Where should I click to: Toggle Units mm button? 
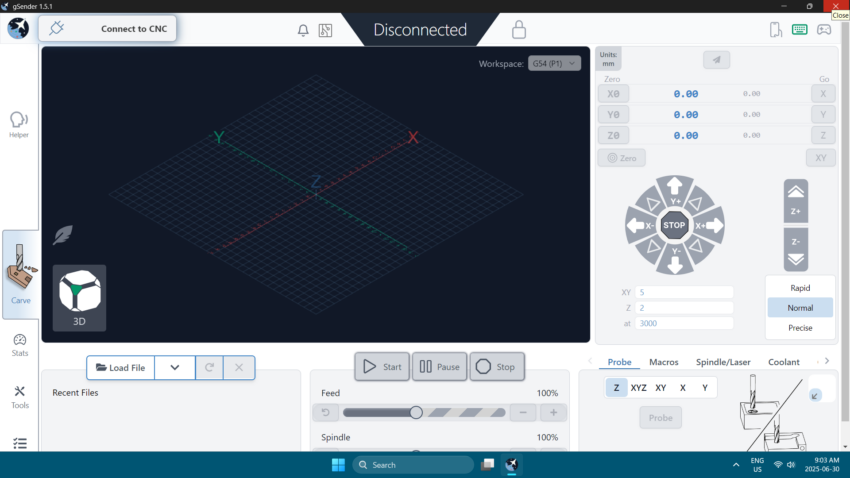click(608, 59)
